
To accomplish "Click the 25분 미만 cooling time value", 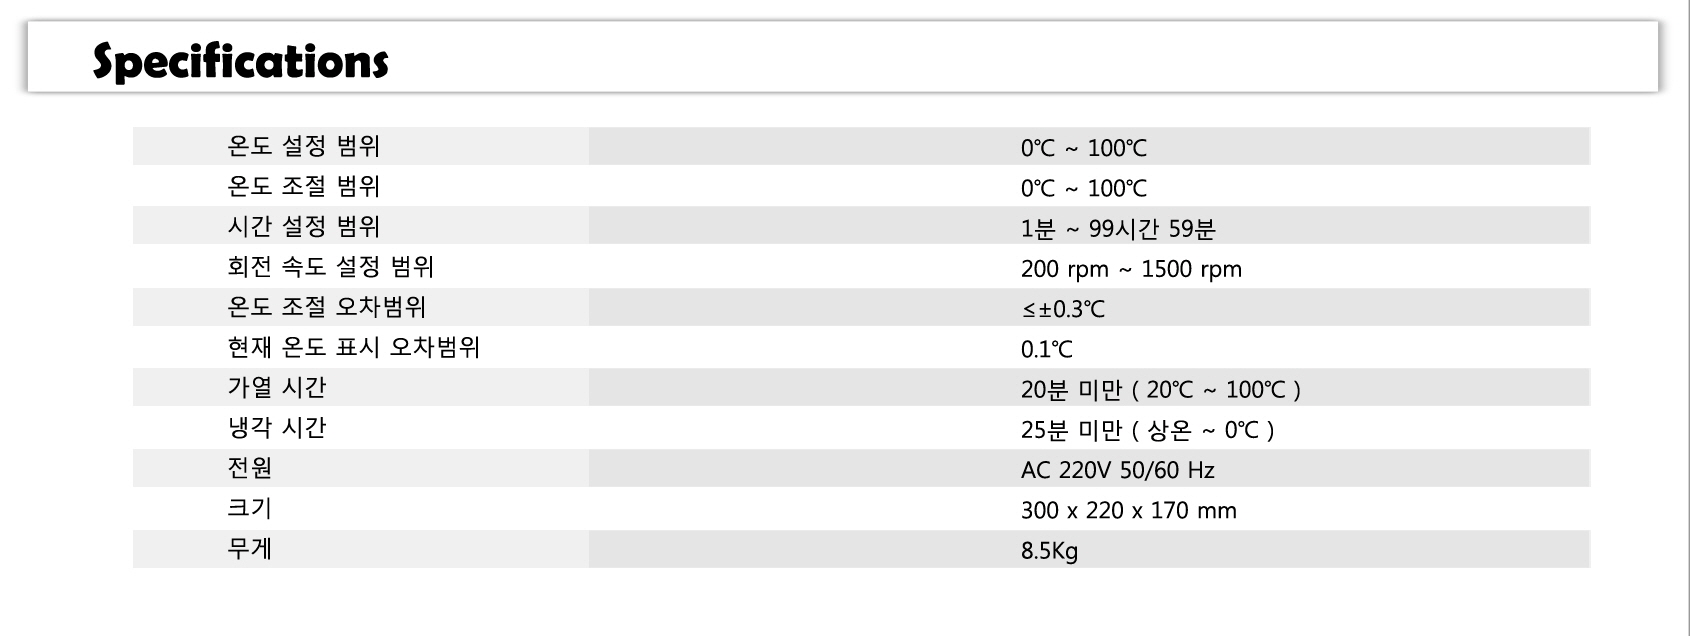I will tap(1148, 430).
